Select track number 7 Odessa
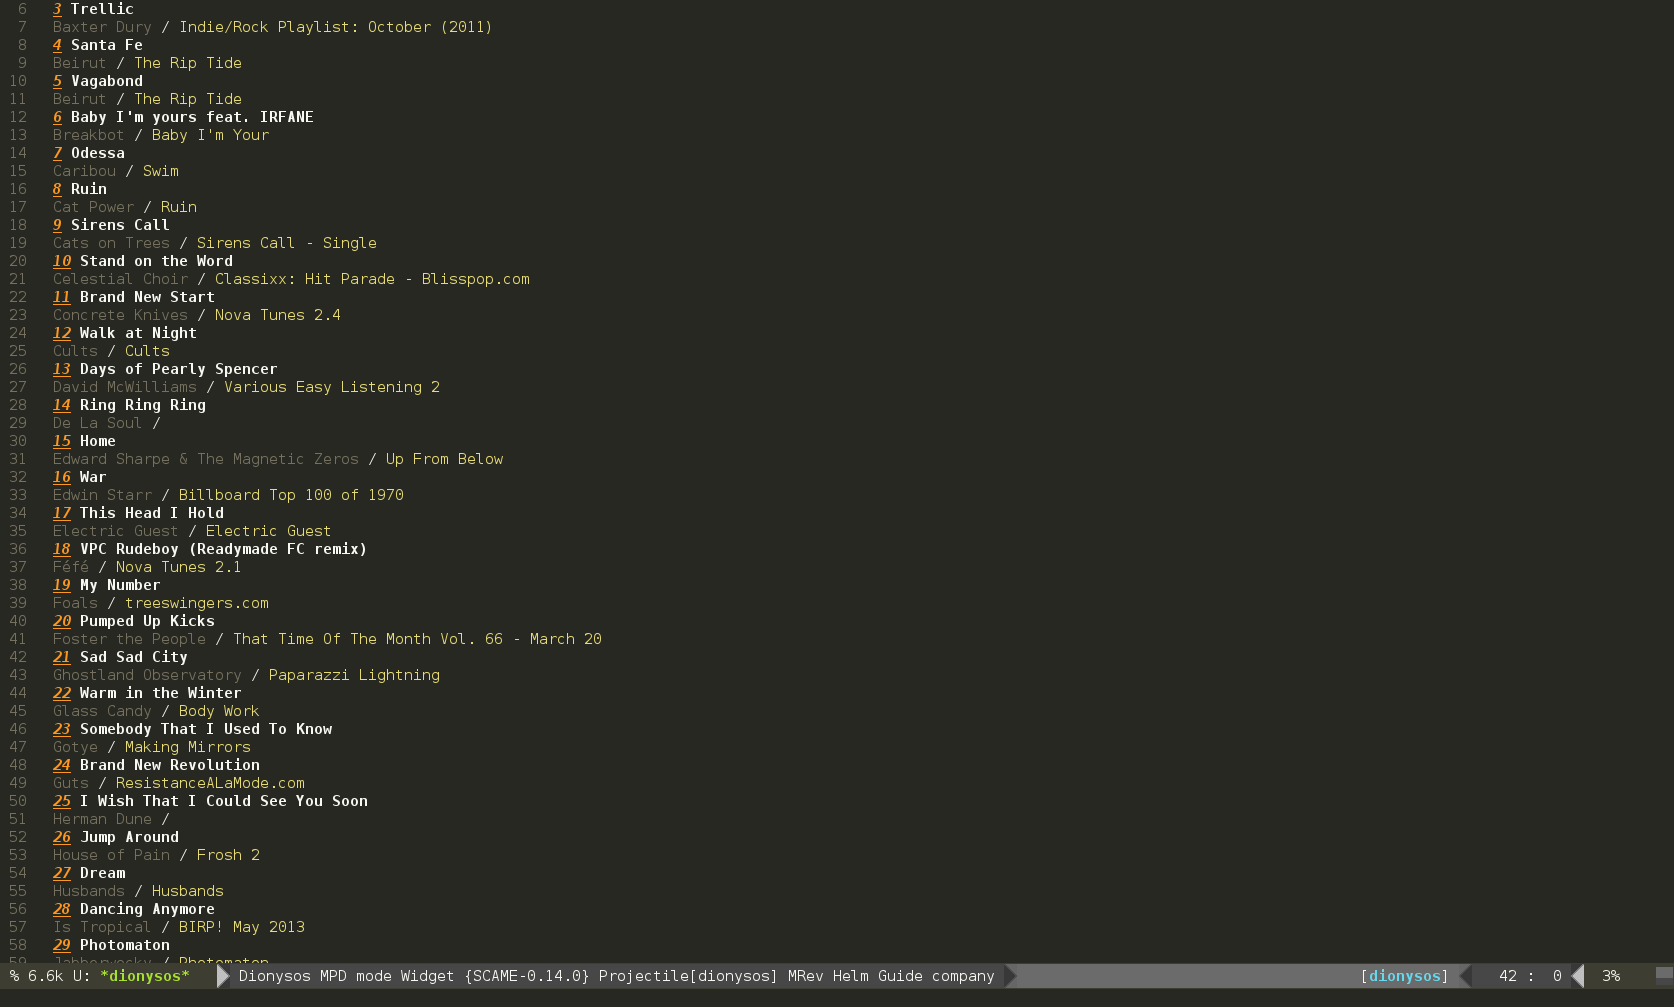Screen dimensions: 1674x1007 (x=57, y=153)
